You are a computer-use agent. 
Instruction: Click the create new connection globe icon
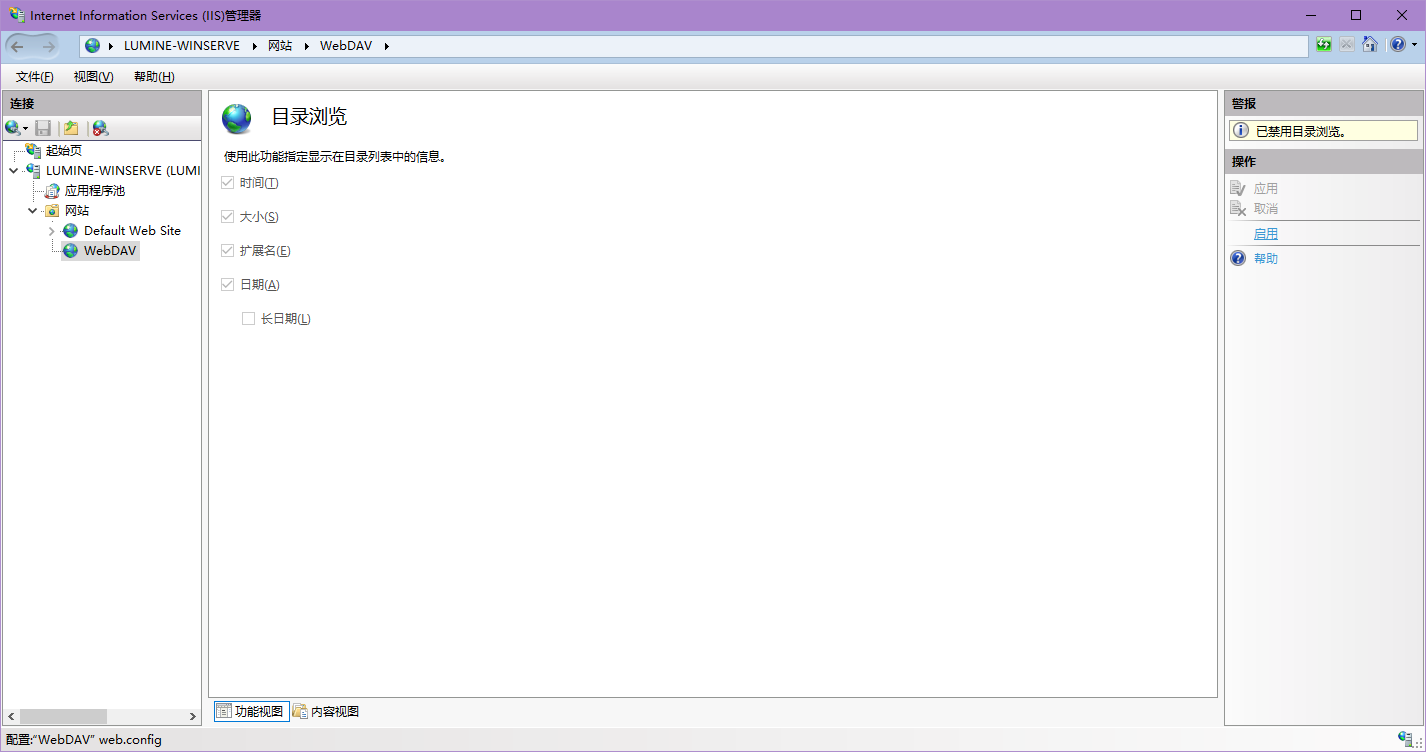click(12, 128)
